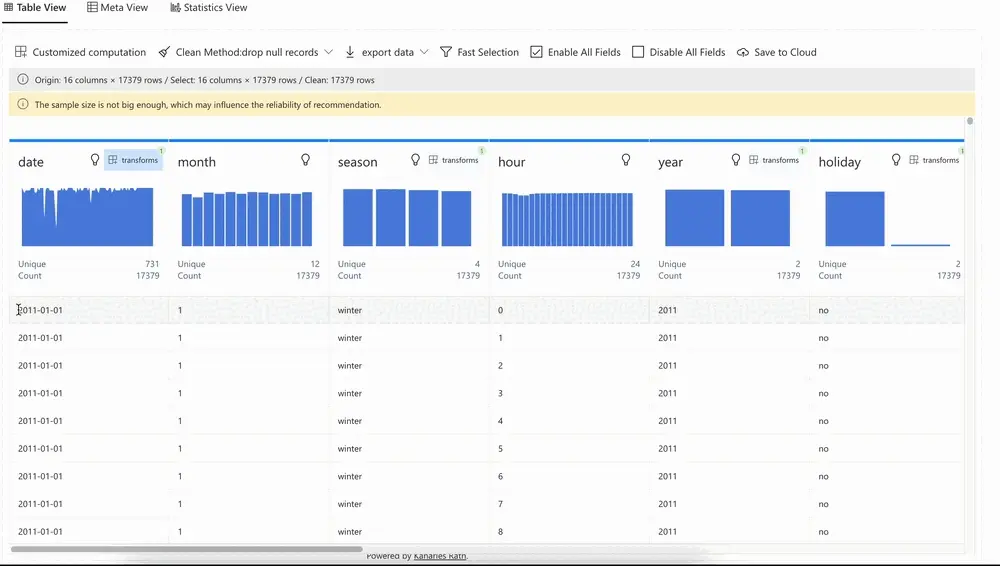Switch to the Statistics View tab
The image size is (1000, 566).
pyautogui.click(x=208, y=8)
